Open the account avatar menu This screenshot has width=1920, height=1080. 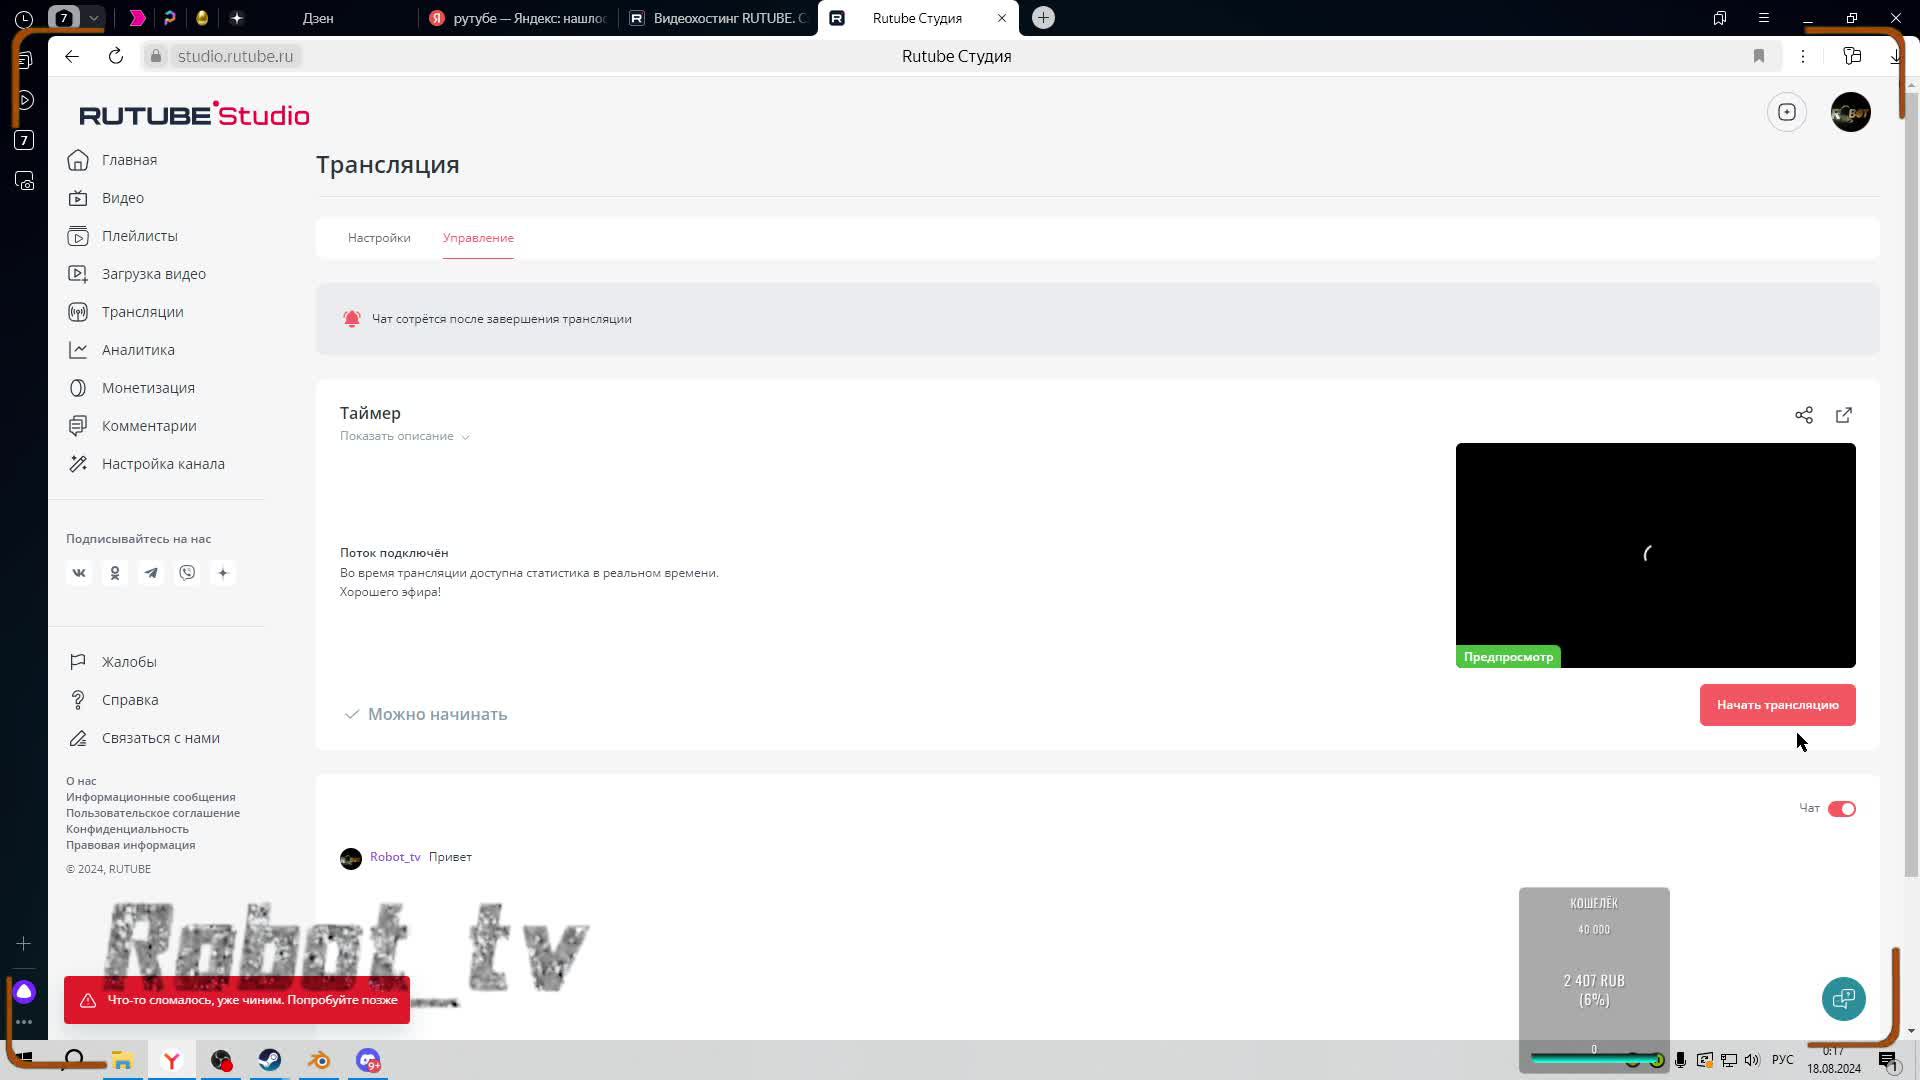1850,112
